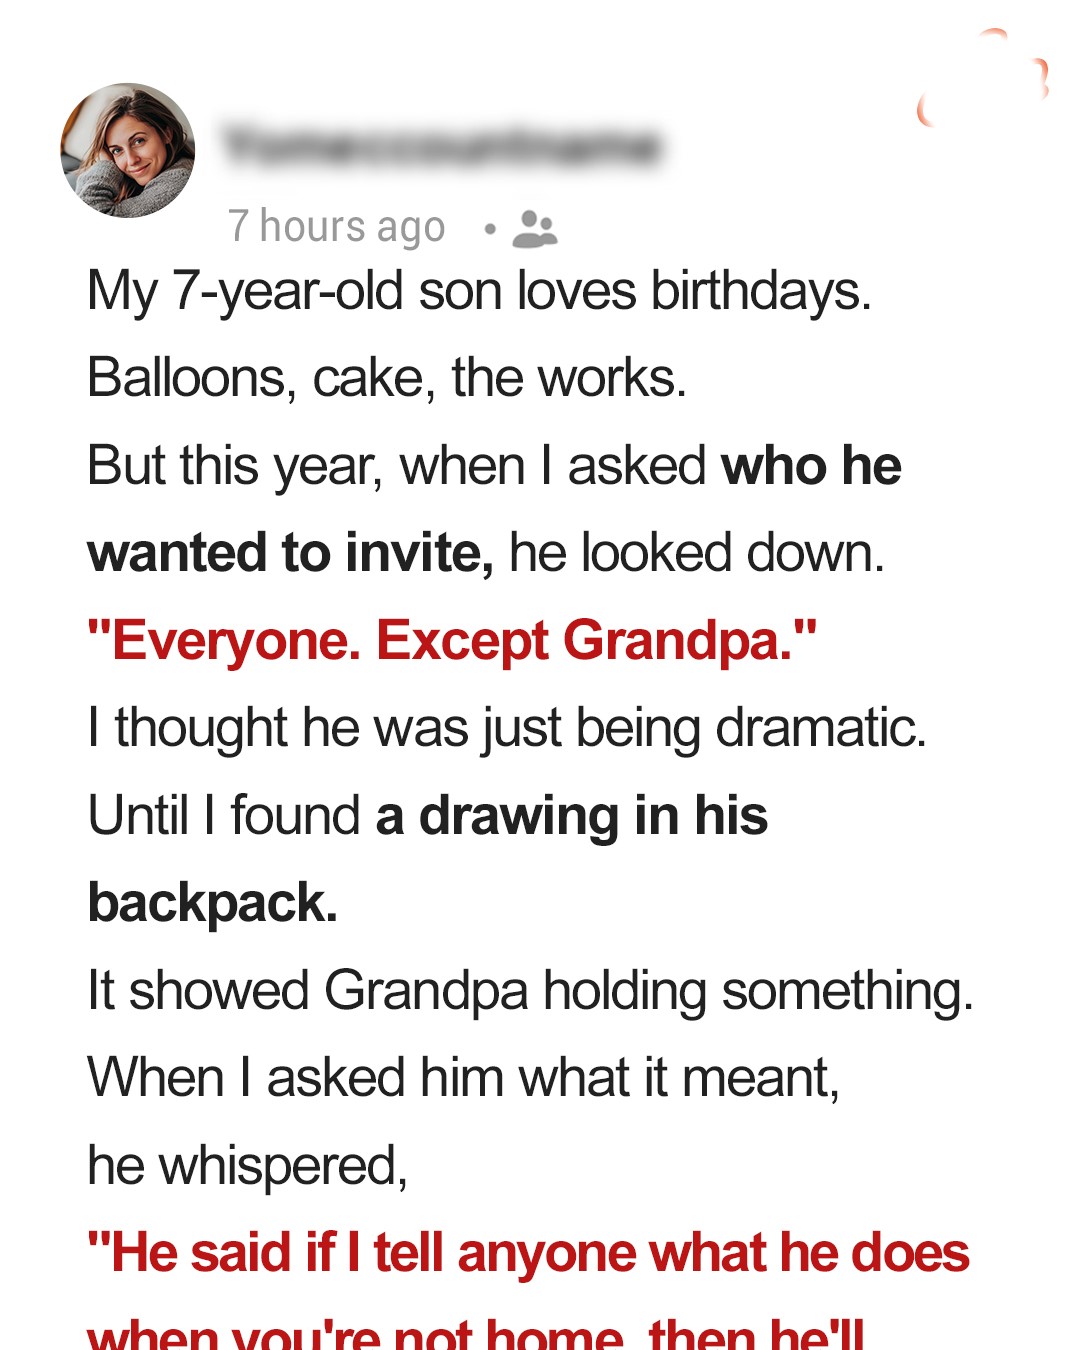Open the post author's profile picture
Screen dimensions: 1080x1350
(x=128, y=150)
